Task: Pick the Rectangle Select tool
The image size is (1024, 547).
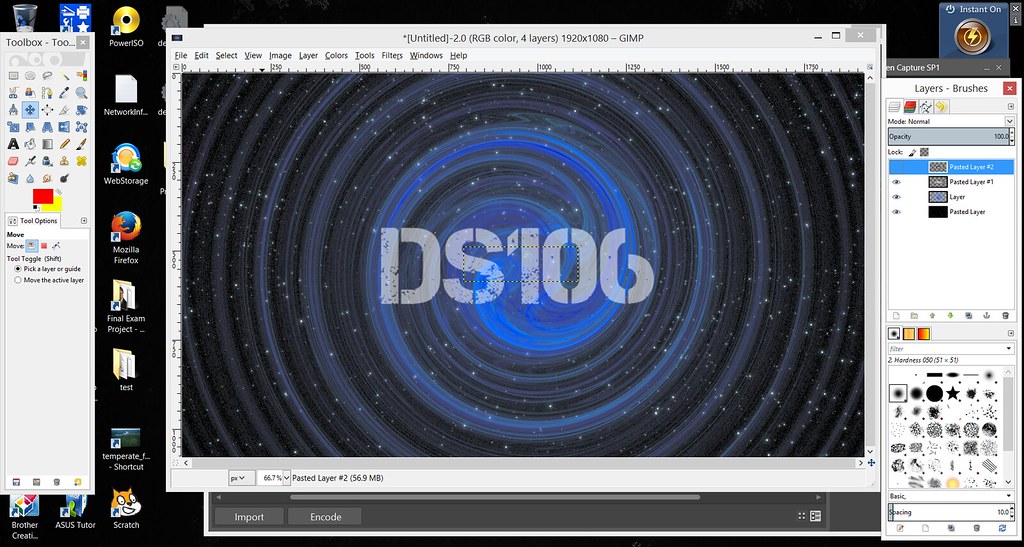Action: click(x=13, y=75)
